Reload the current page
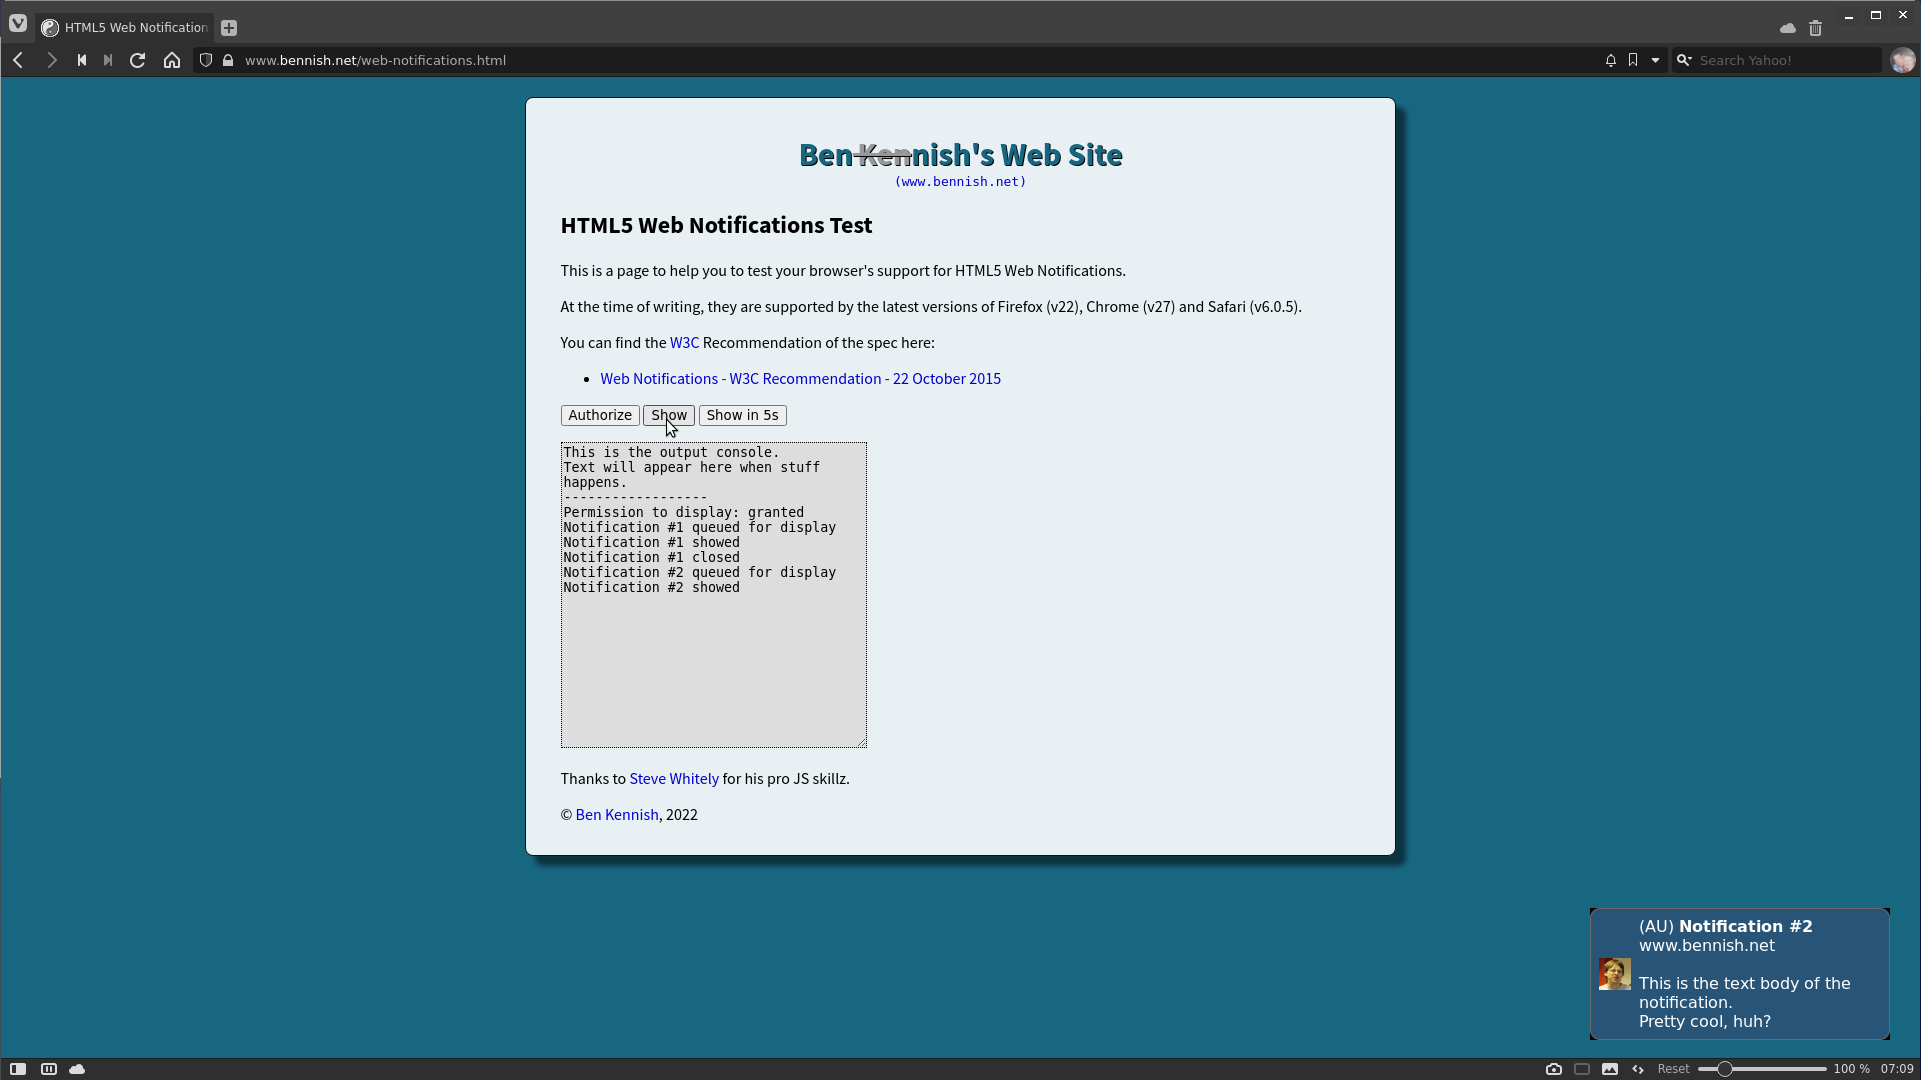 [x=137, y=60]
